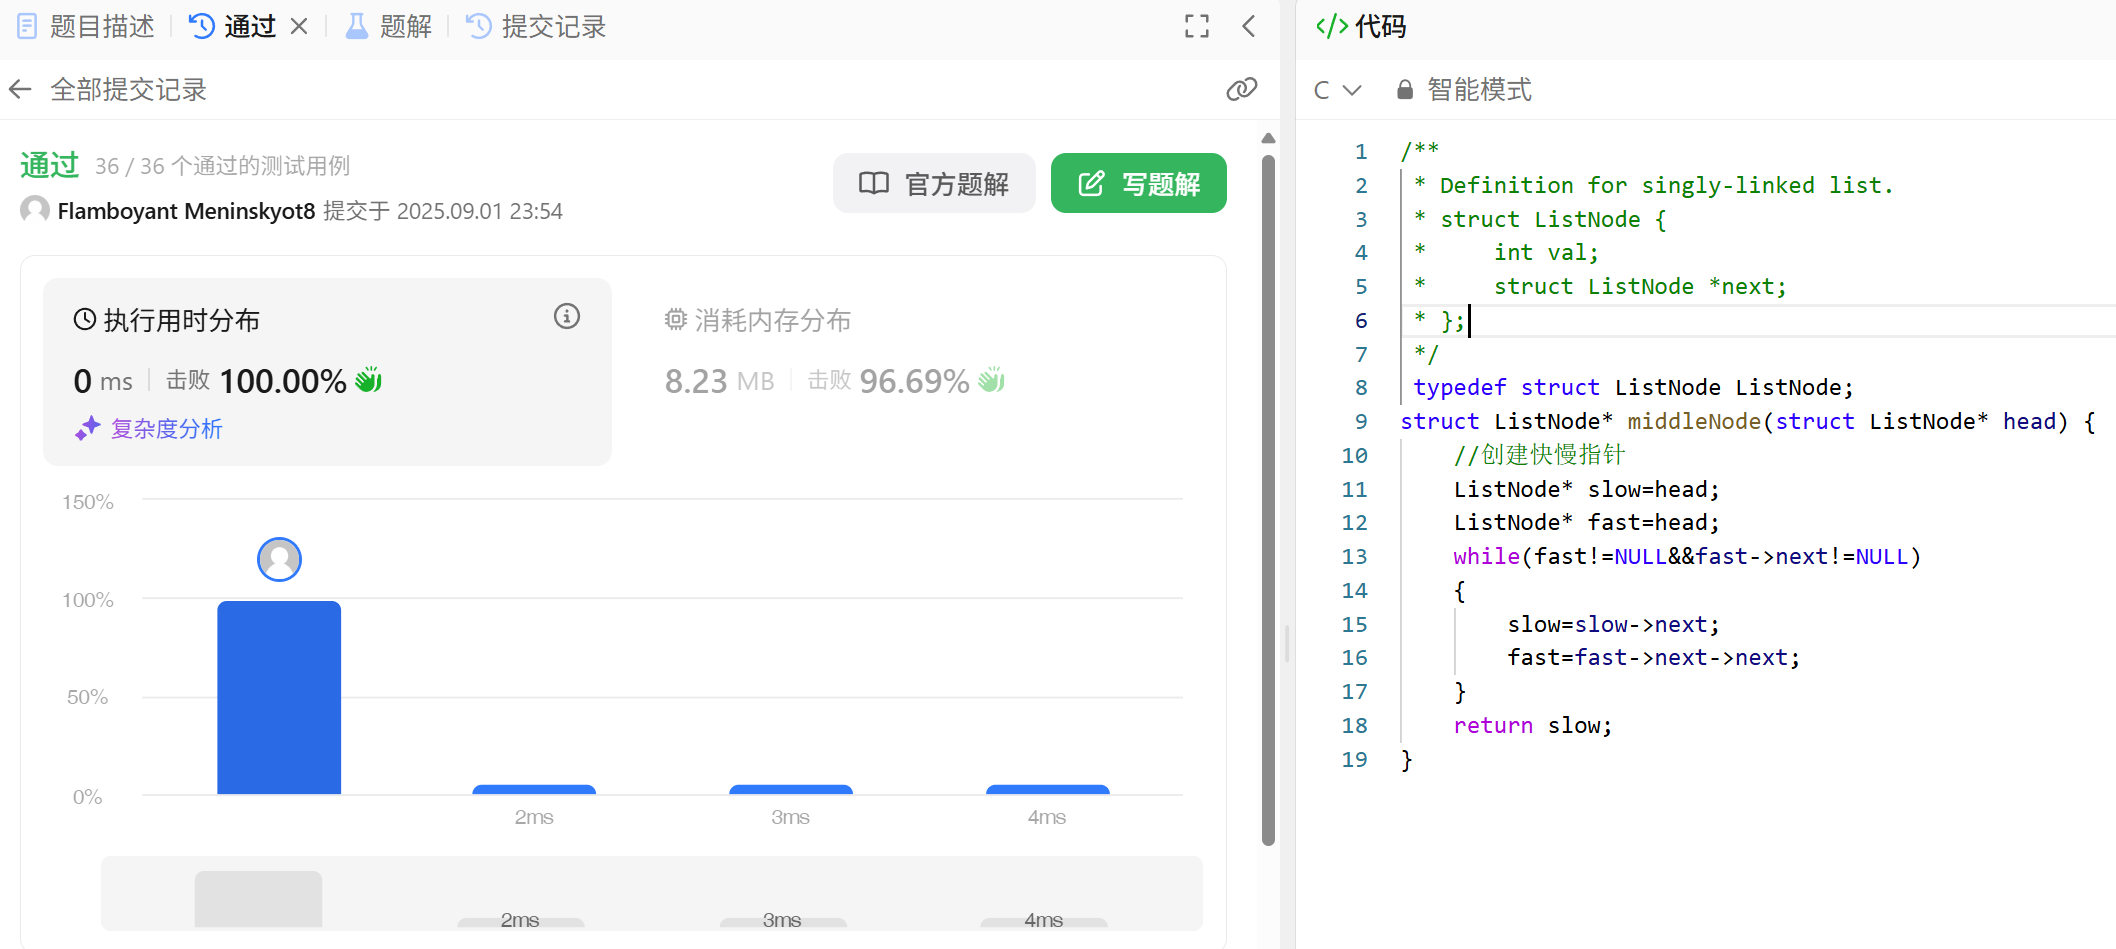Open 复杂度分析 link
Screen dimensions: 2116x949
coord(149,429)
